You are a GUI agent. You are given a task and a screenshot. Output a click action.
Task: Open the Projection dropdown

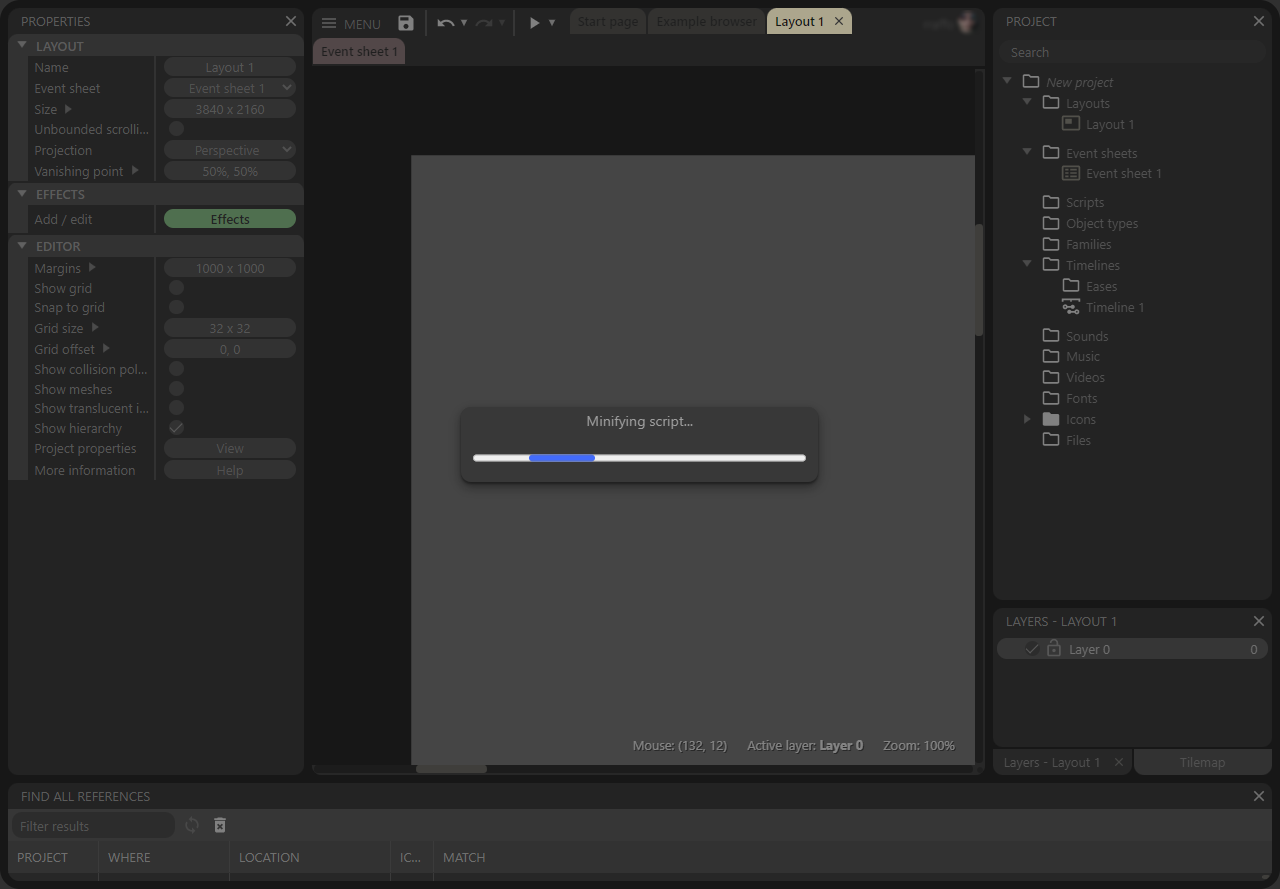coord(229,150)
